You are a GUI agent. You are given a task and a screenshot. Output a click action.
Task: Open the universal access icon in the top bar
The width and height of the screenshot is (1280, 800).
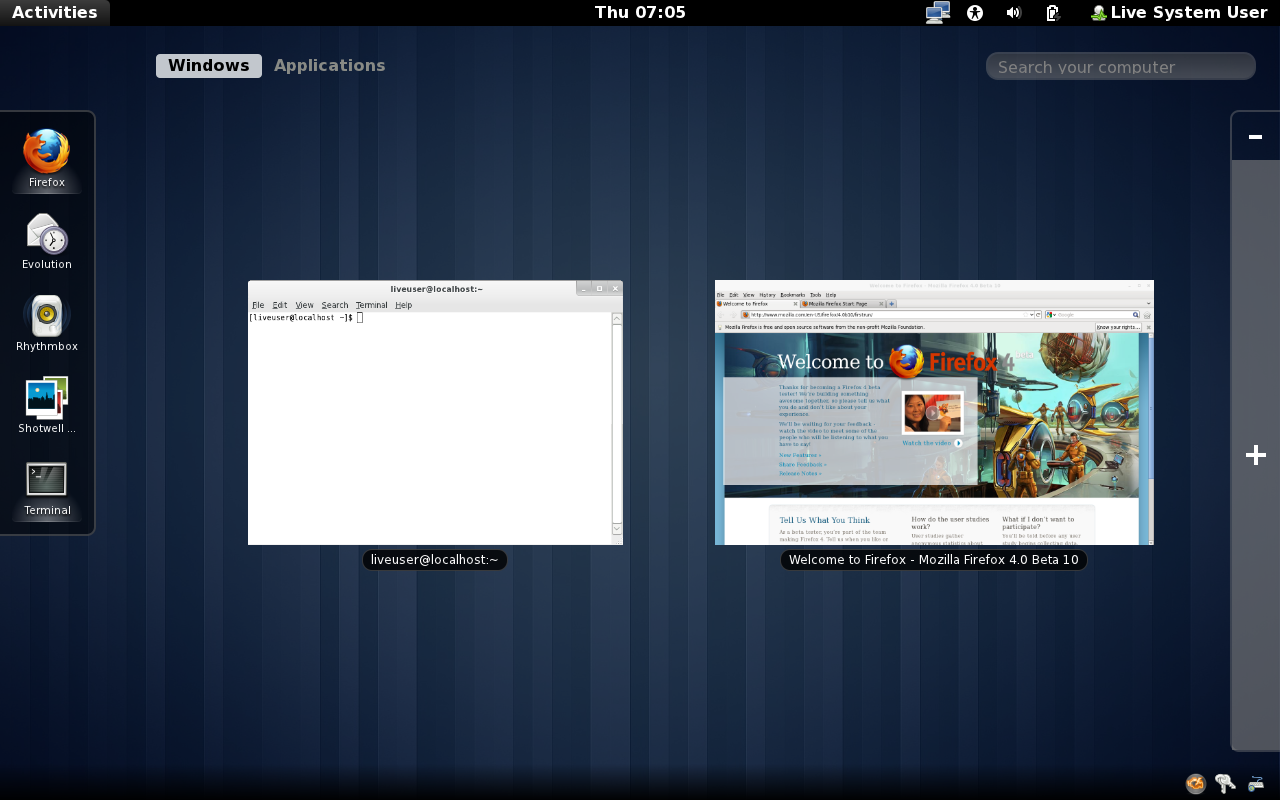click(x=974, y=12)
